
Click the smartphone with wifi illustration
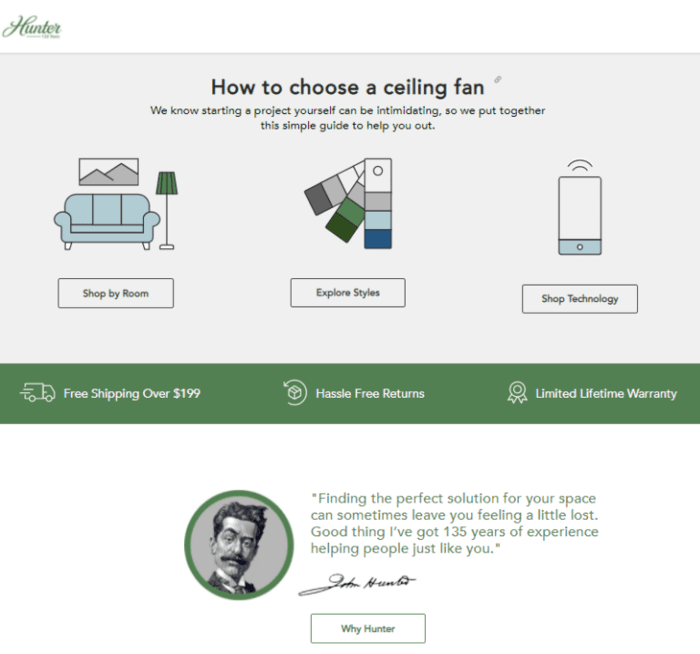579,208
